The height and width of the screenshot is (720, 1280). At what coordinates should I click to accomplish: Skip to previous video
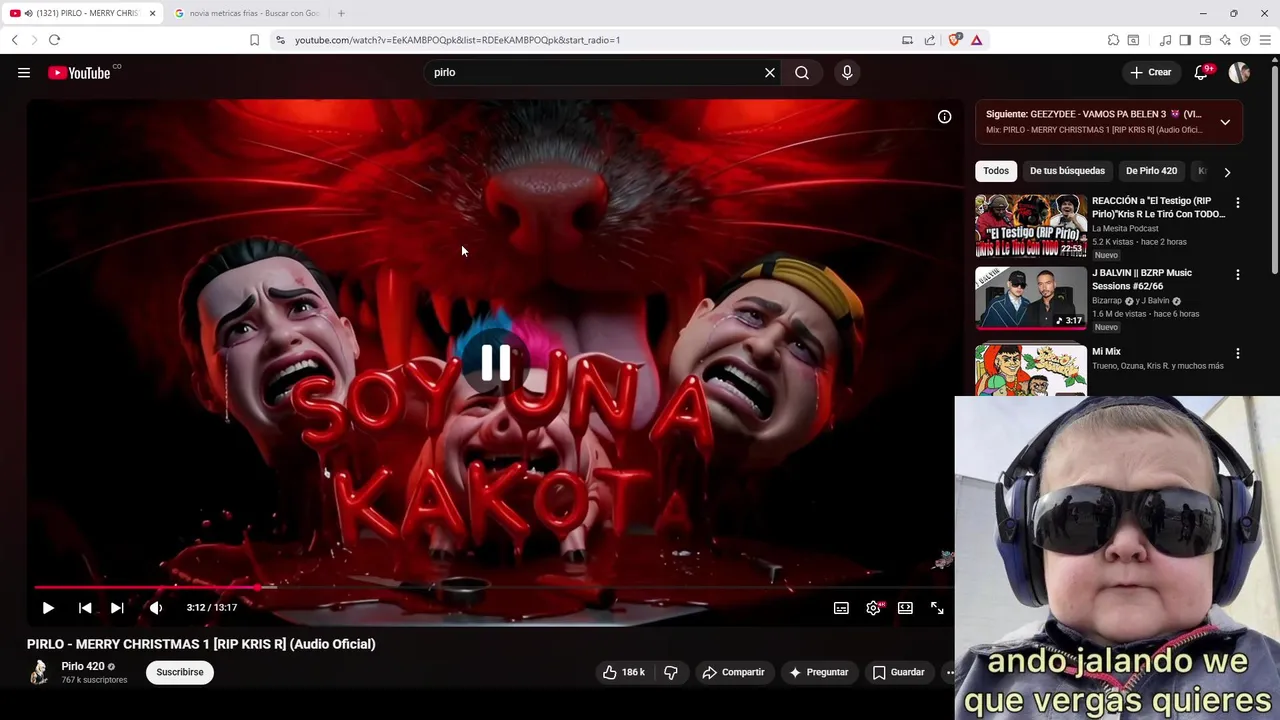[85, 607]
